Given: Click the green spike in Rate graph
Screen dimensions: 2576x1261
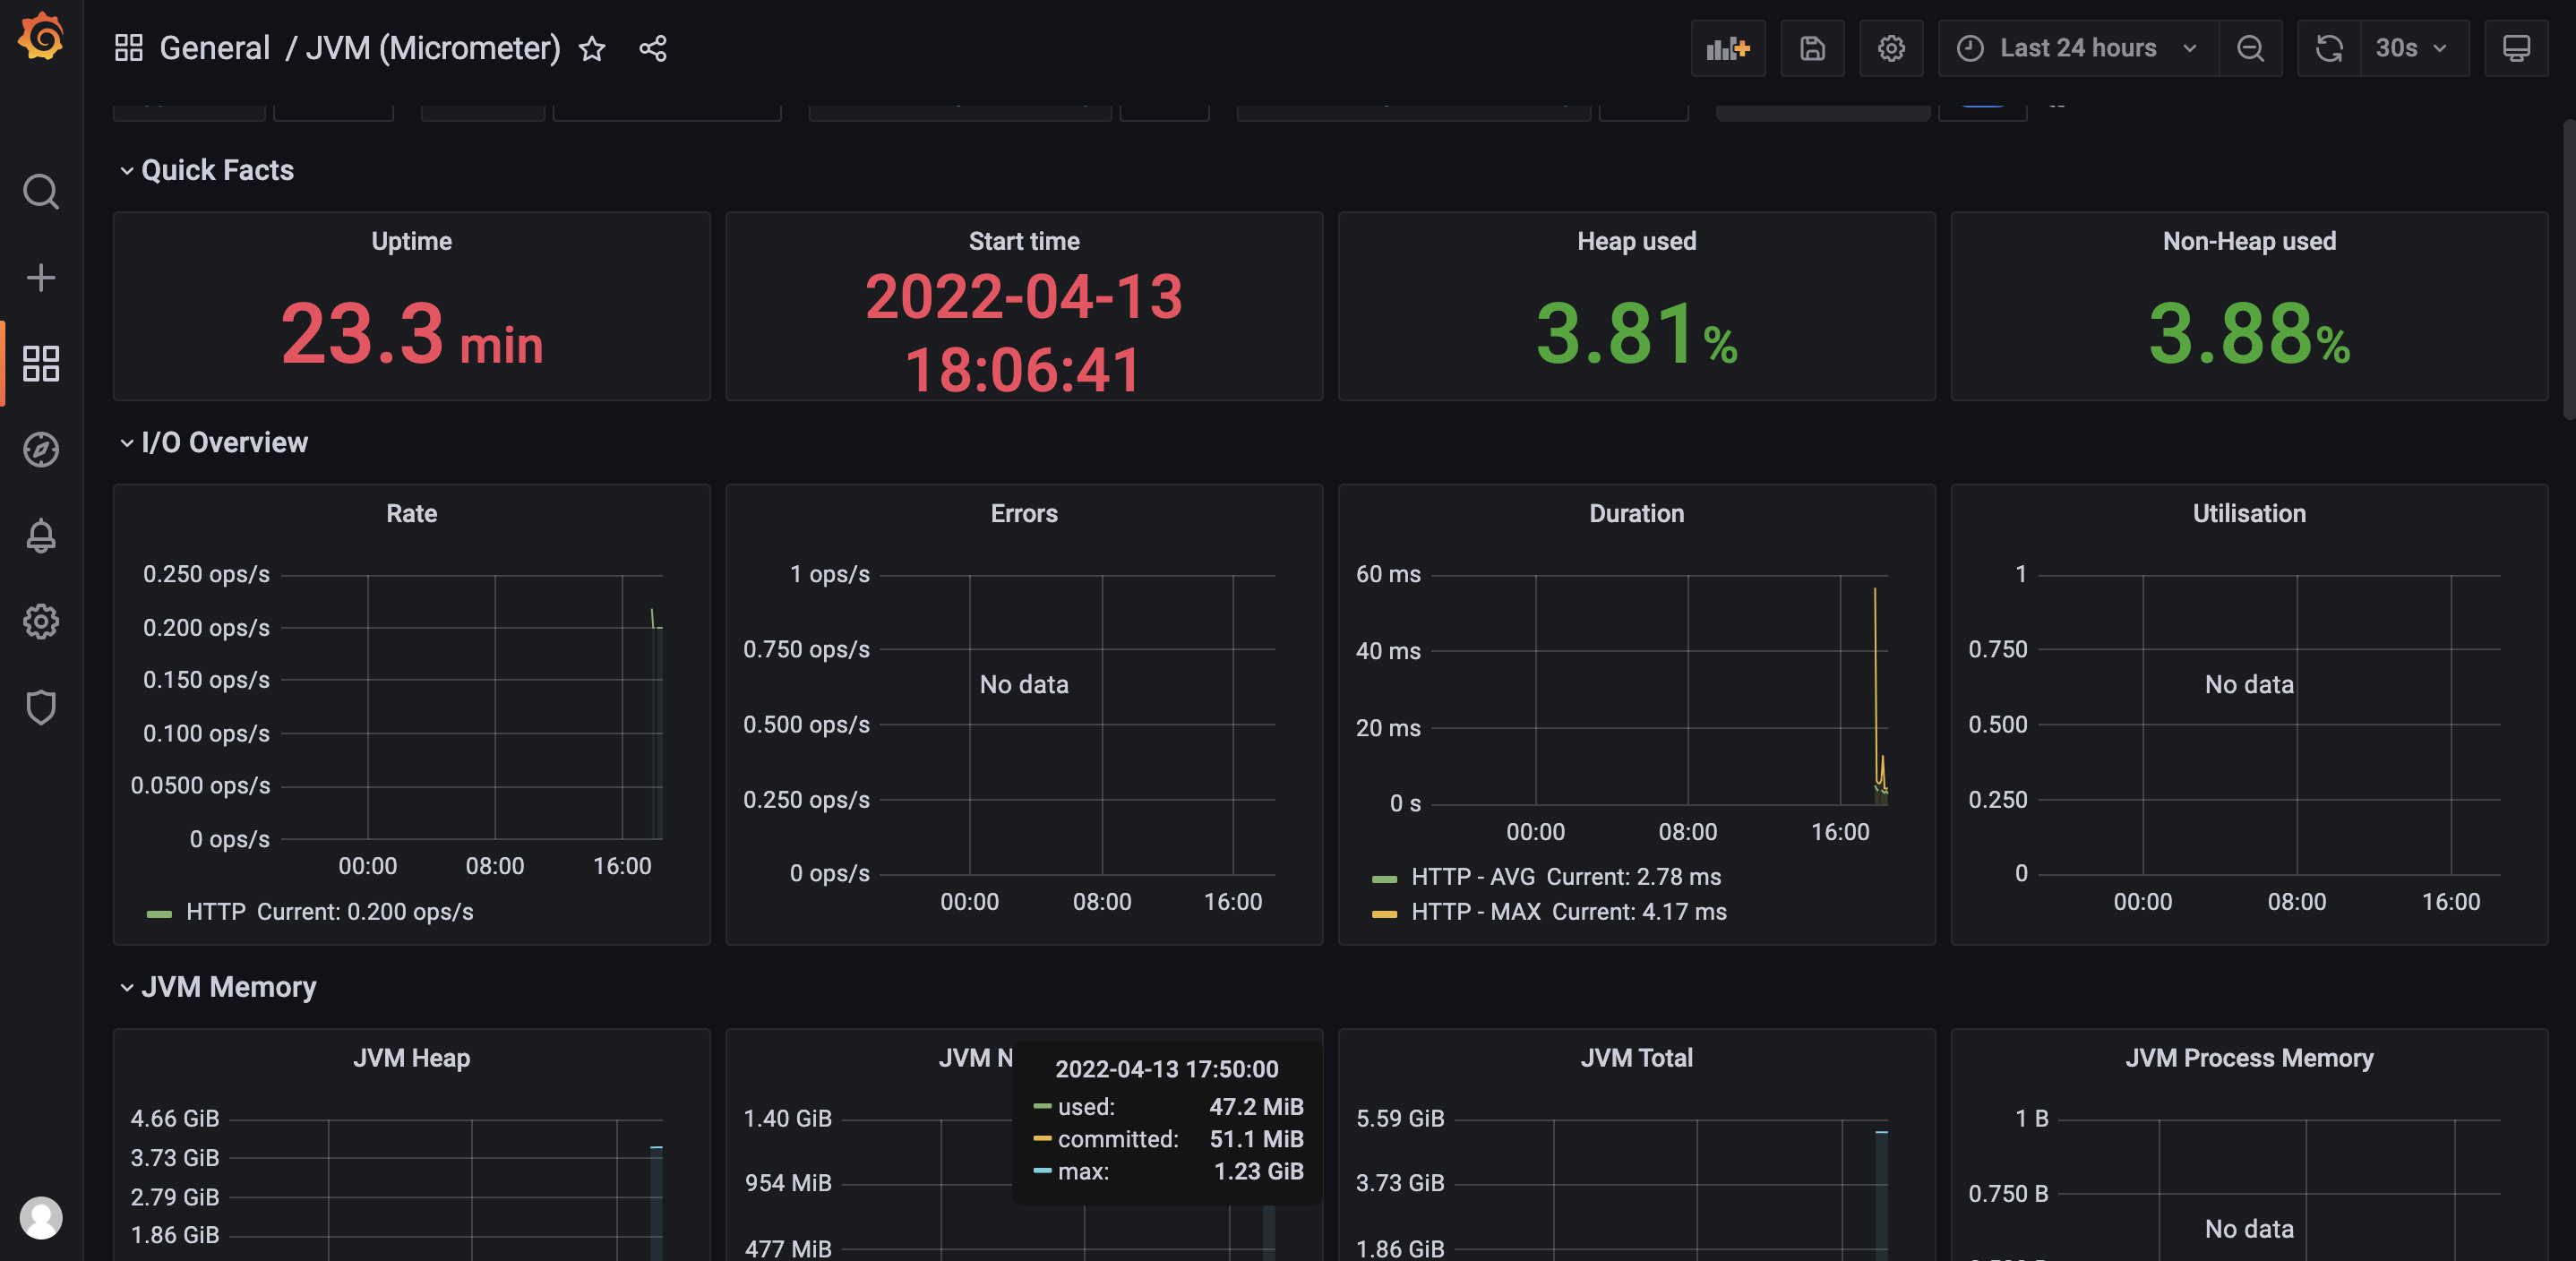Looking at the screenshot, I should [653, 618].
